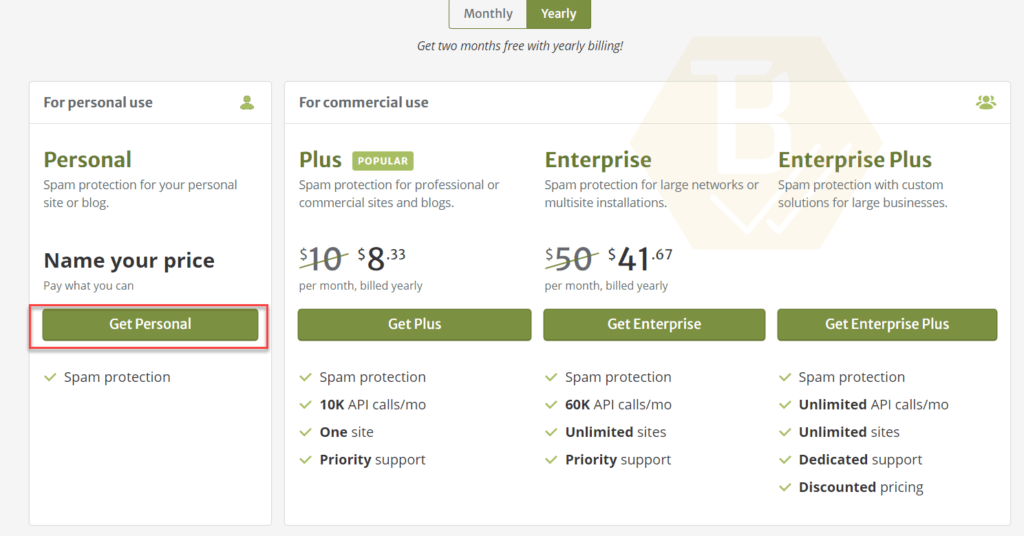Click the Get Plus button
Viewport: 1024px width, 536px height.
click(x=415, y=324)
